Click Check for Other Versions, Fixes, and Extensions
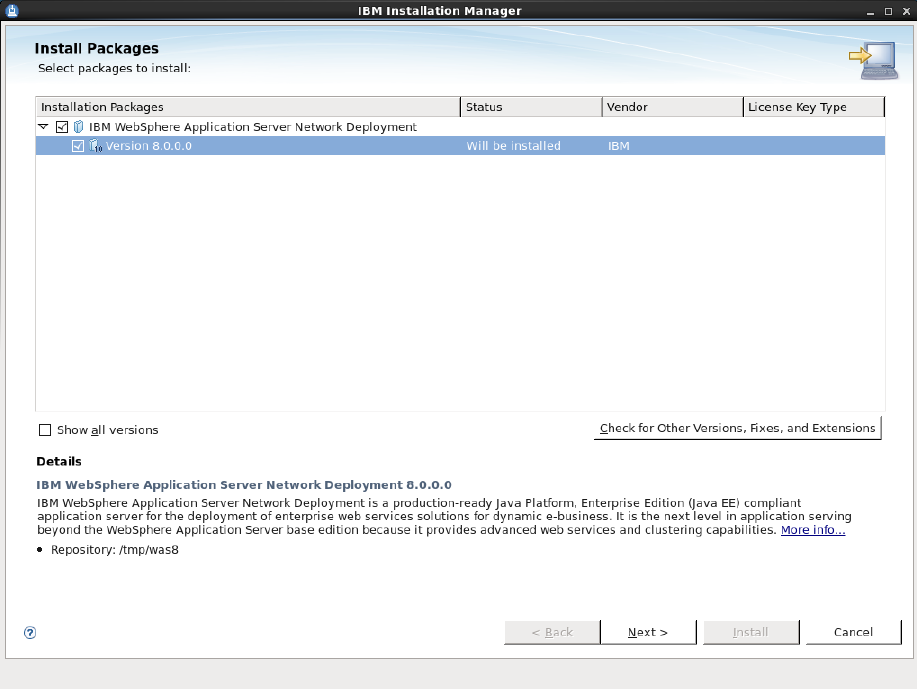This screenshot has height=689, width=917. [737, 428]
